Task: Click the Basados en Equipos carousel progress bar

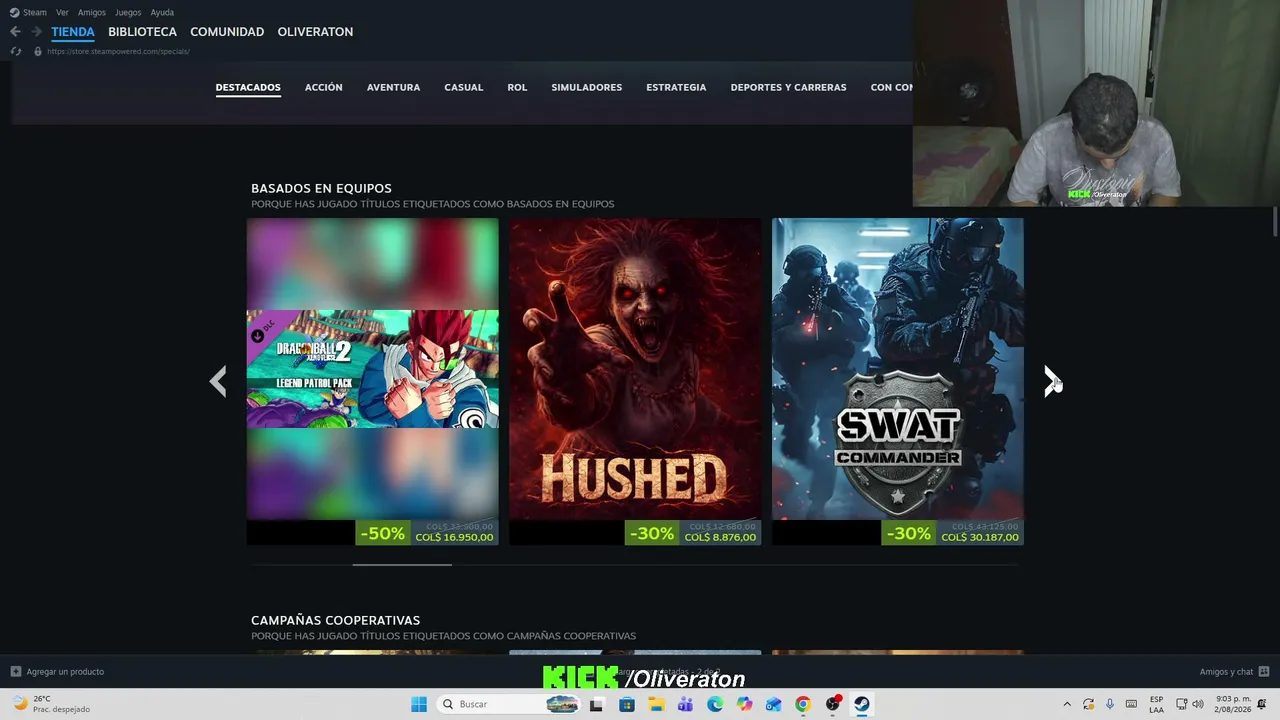Action: pos(635,565)
